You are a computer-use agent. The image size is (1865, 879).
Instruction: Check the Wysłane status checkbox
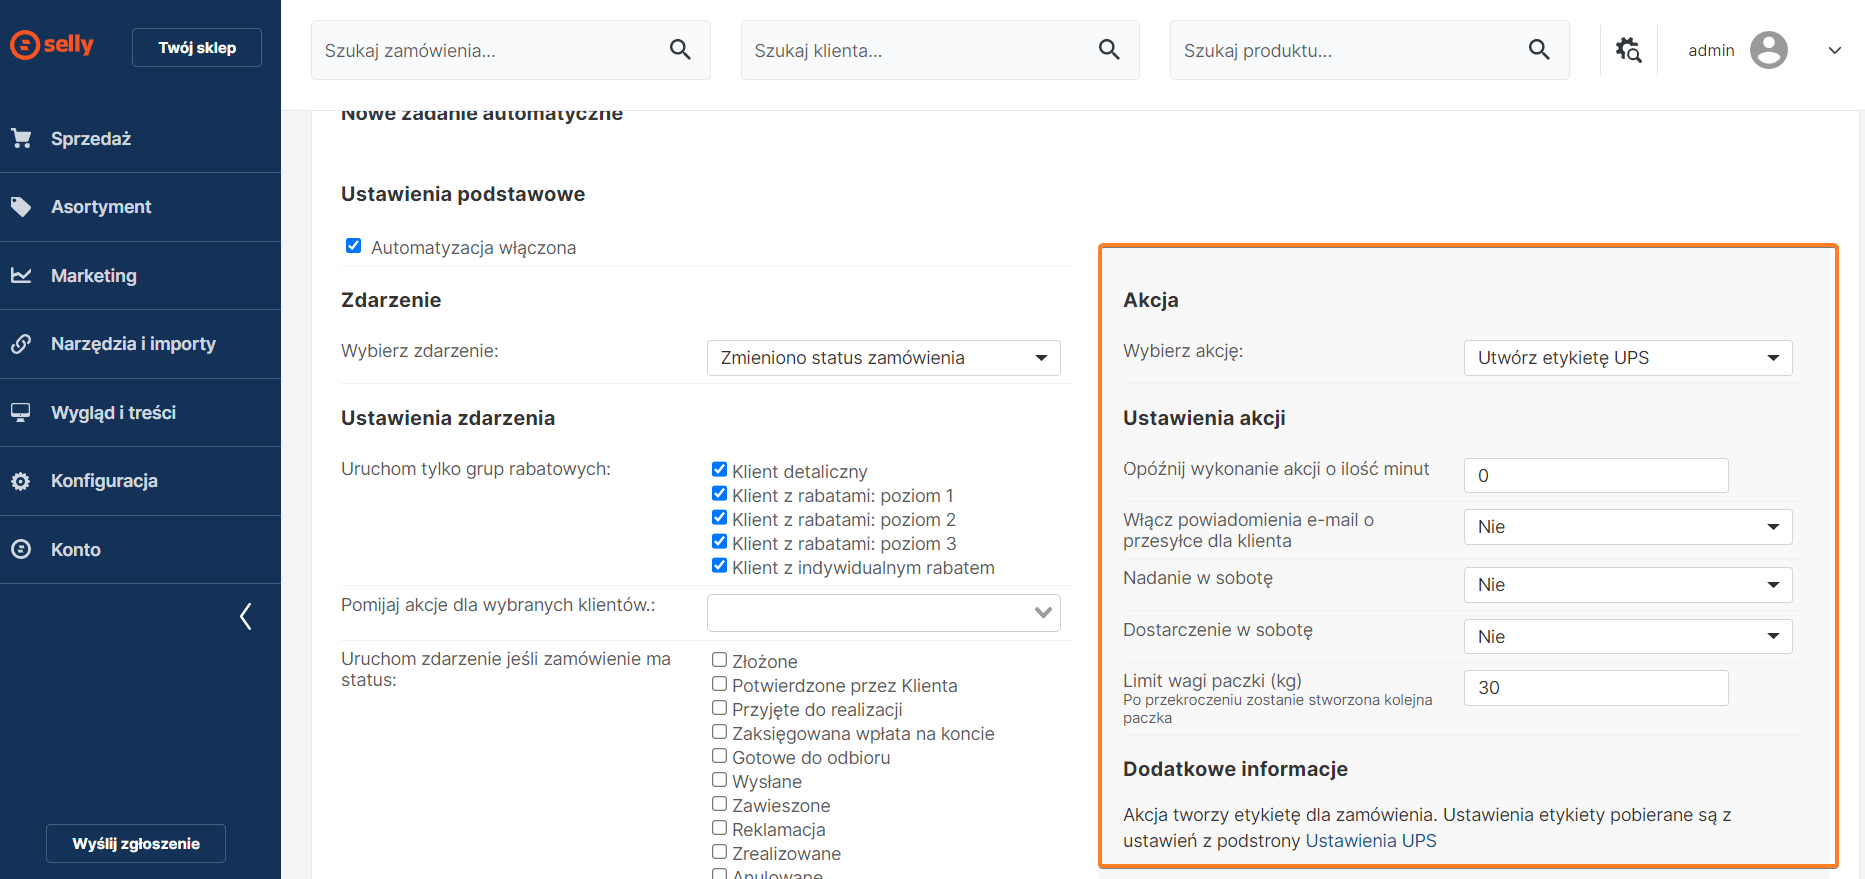(x=719, y=780)
